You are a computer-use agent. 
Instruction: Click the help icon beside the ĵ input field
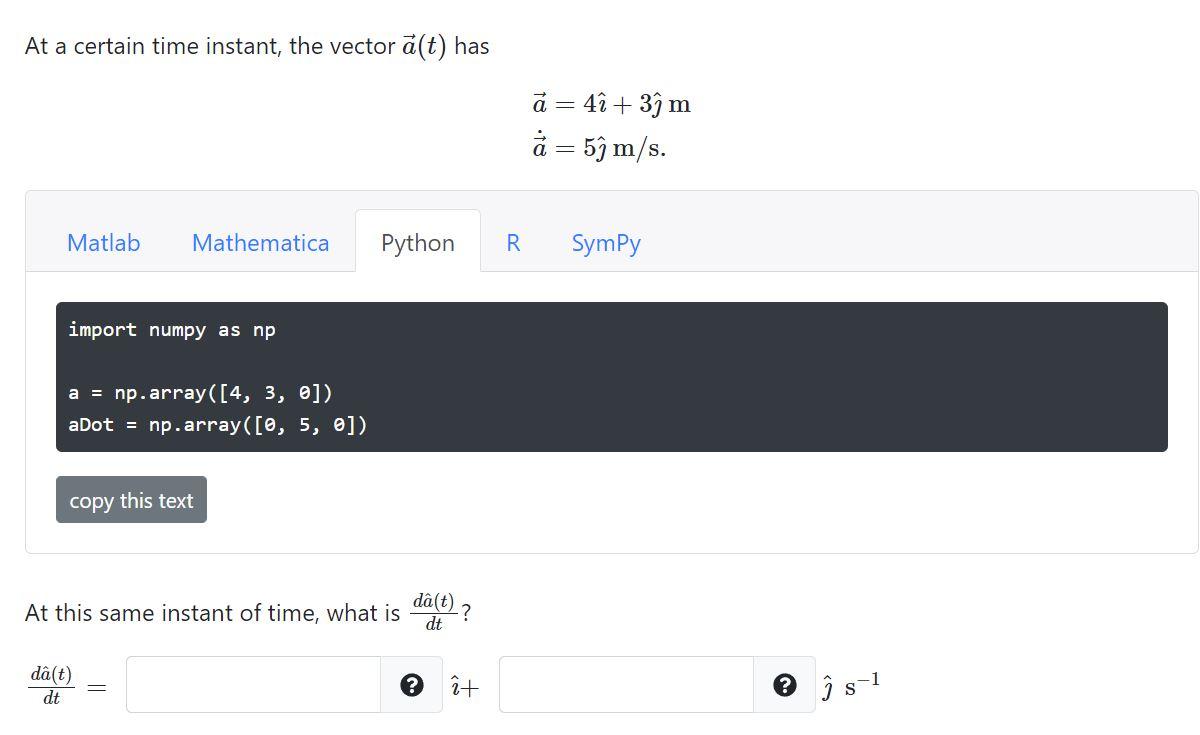coord(785,684)
